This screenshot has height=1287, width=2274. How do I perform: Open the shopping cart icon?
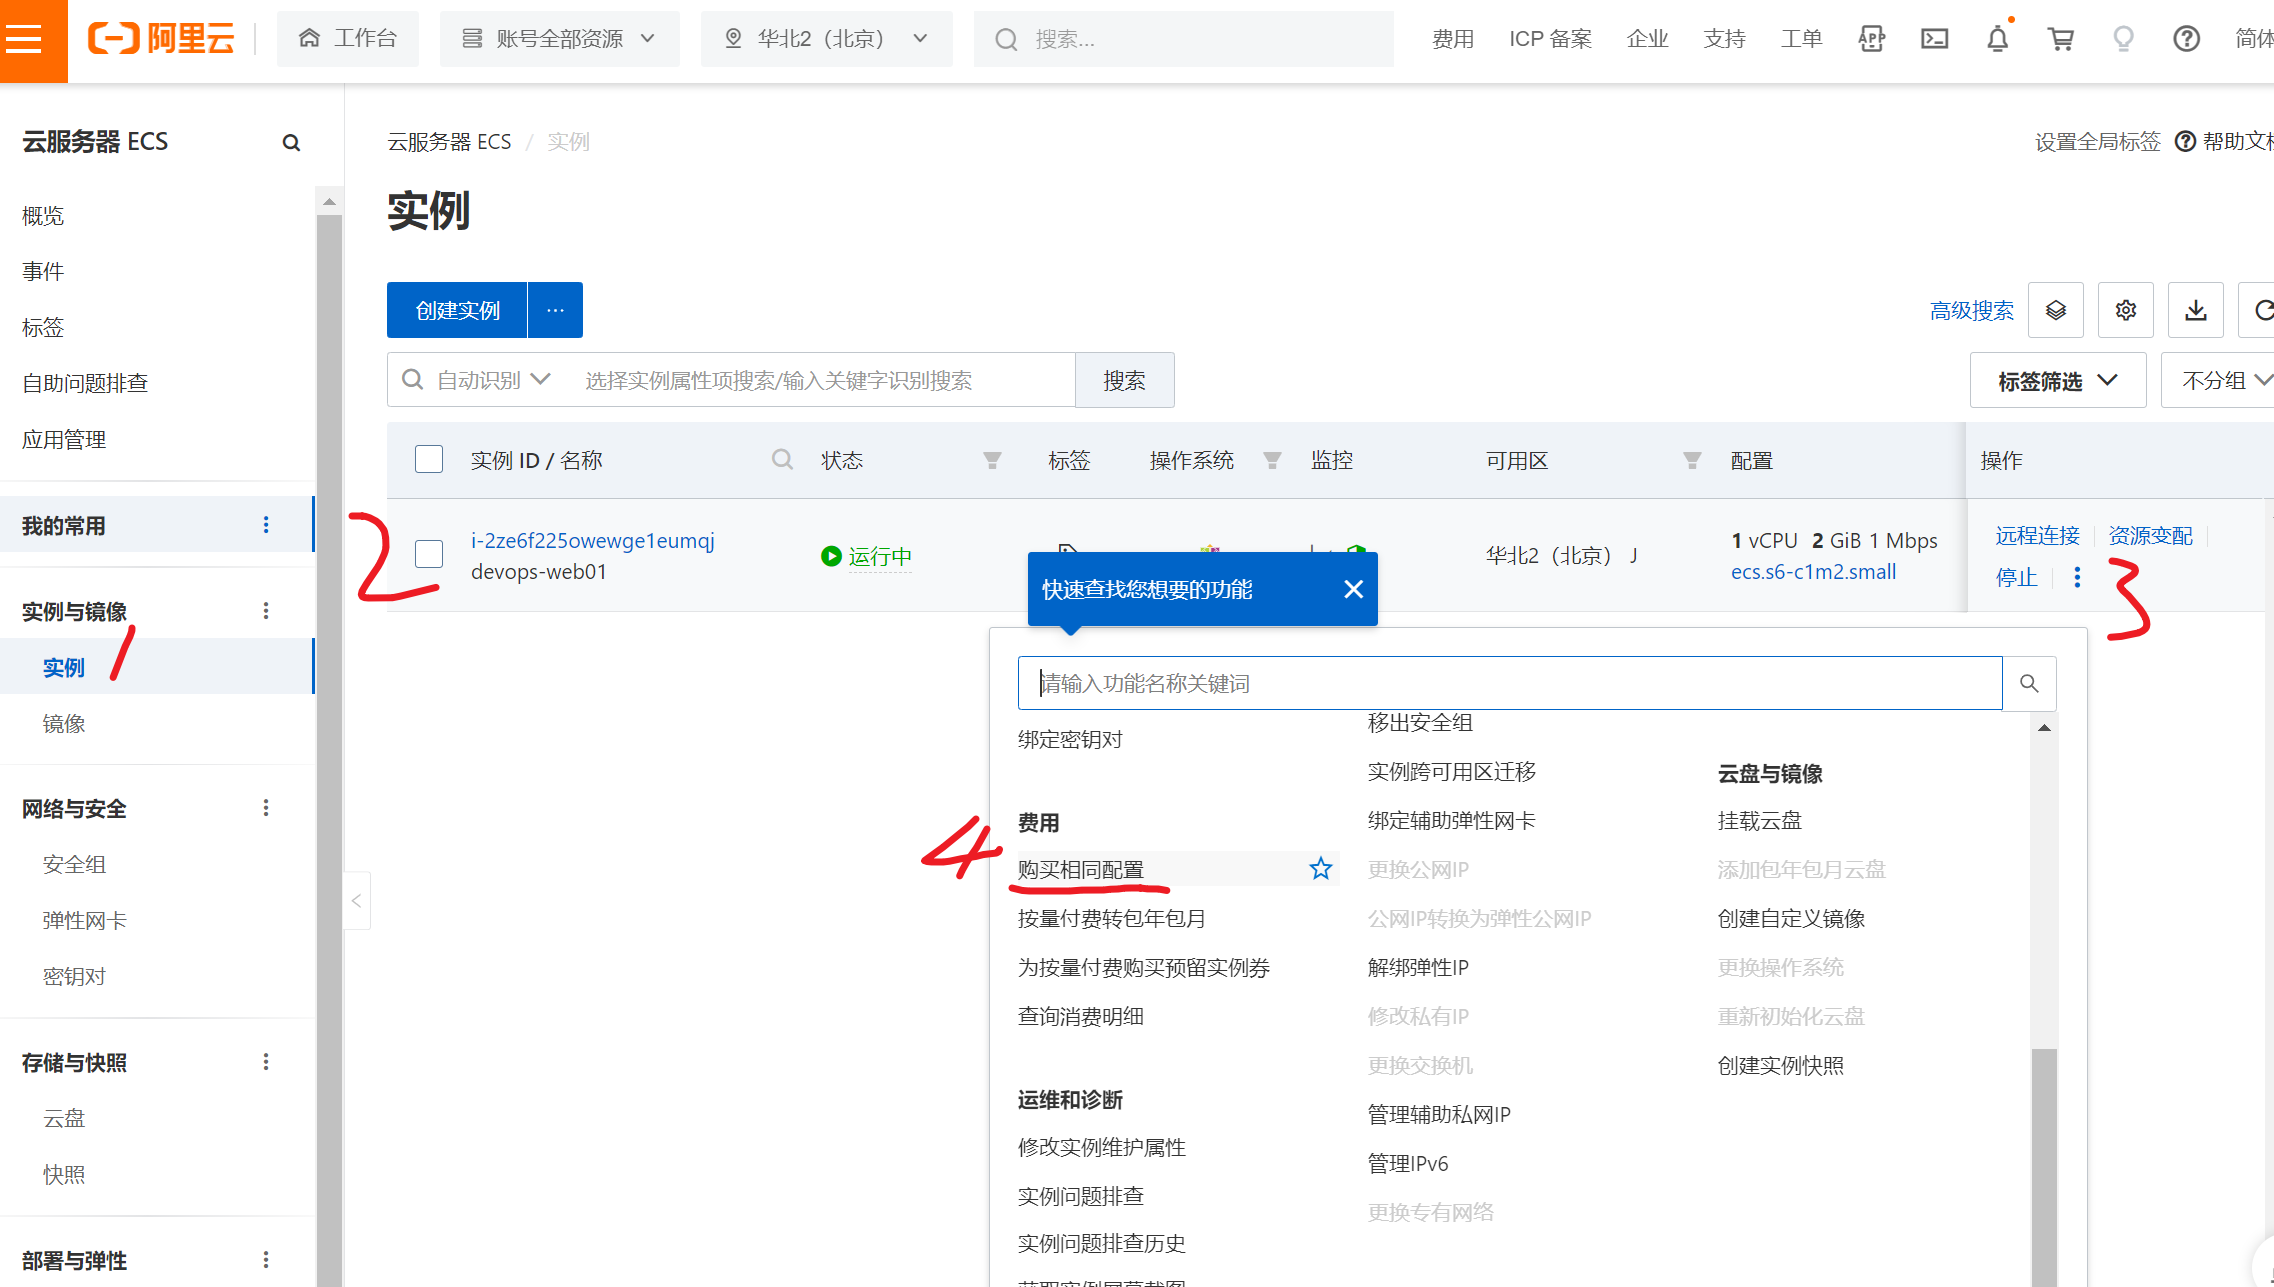[2060, 39]
